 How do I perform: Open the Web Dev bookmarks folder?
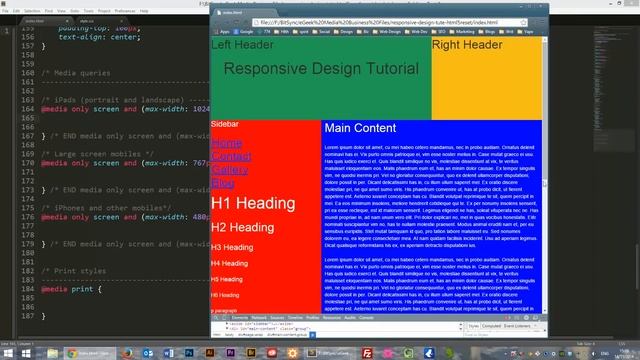point(416,31)
